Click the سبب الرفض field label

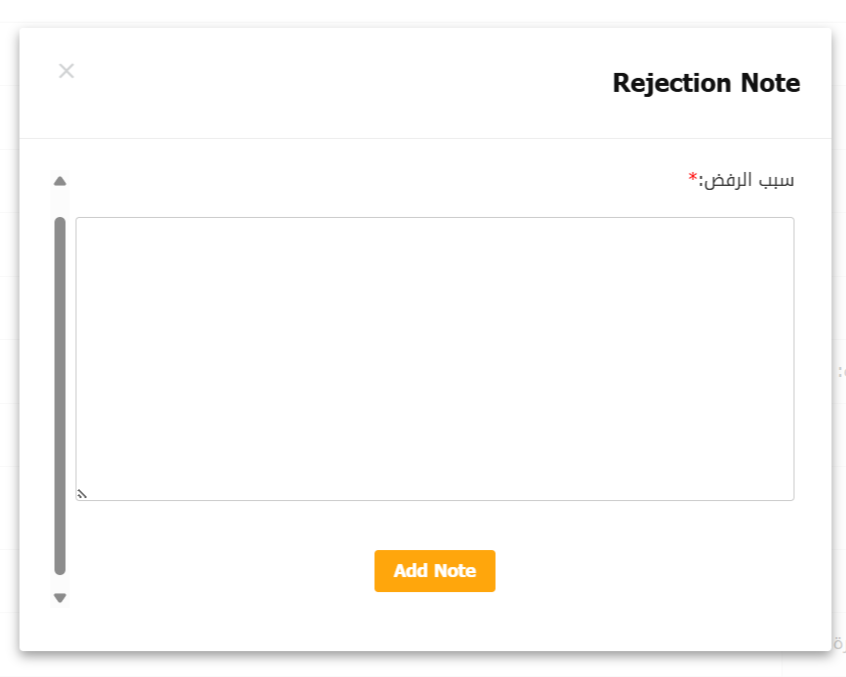[x=748, y=180]
